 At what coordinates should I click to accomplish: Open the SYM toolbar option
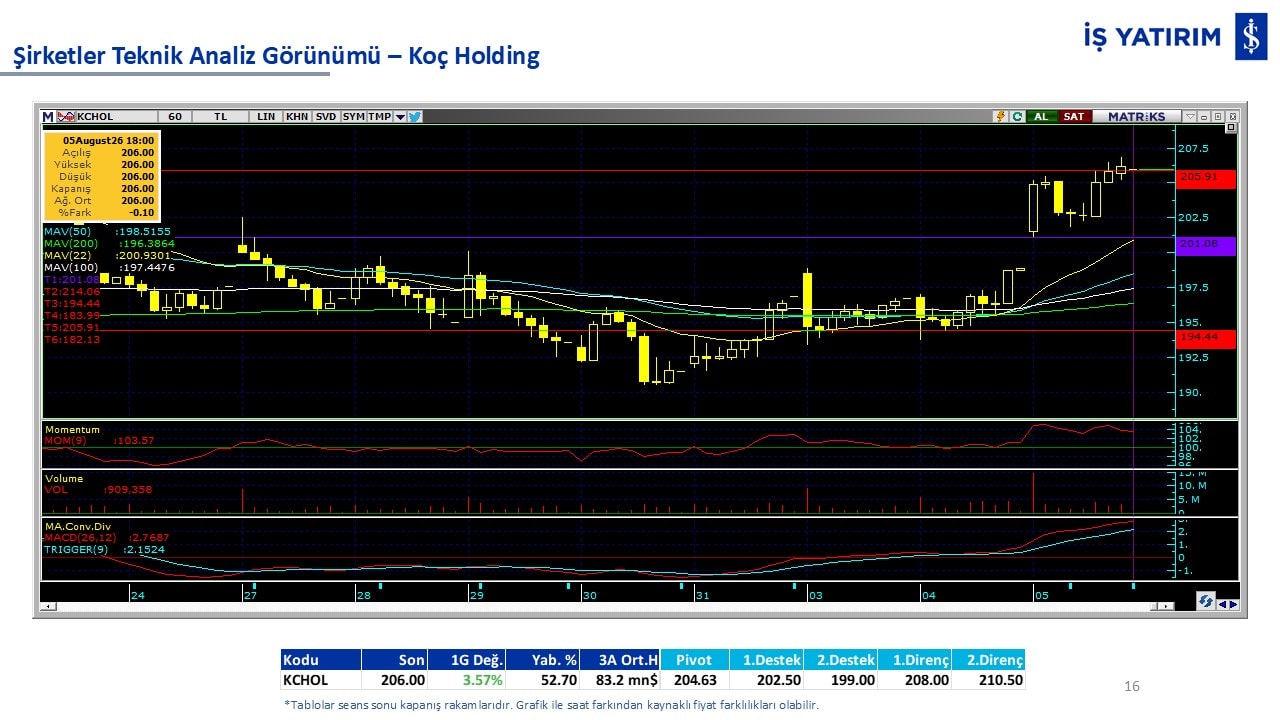pyautogui.click(x=353, y=116)
